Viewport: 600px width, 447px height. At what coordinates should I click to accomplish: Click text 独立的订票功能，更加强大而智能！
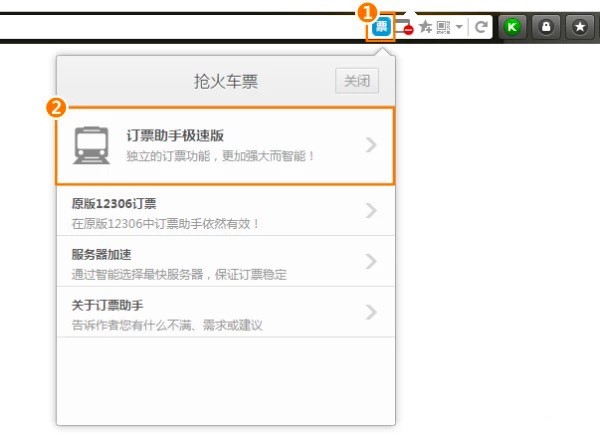coord(220,156)
